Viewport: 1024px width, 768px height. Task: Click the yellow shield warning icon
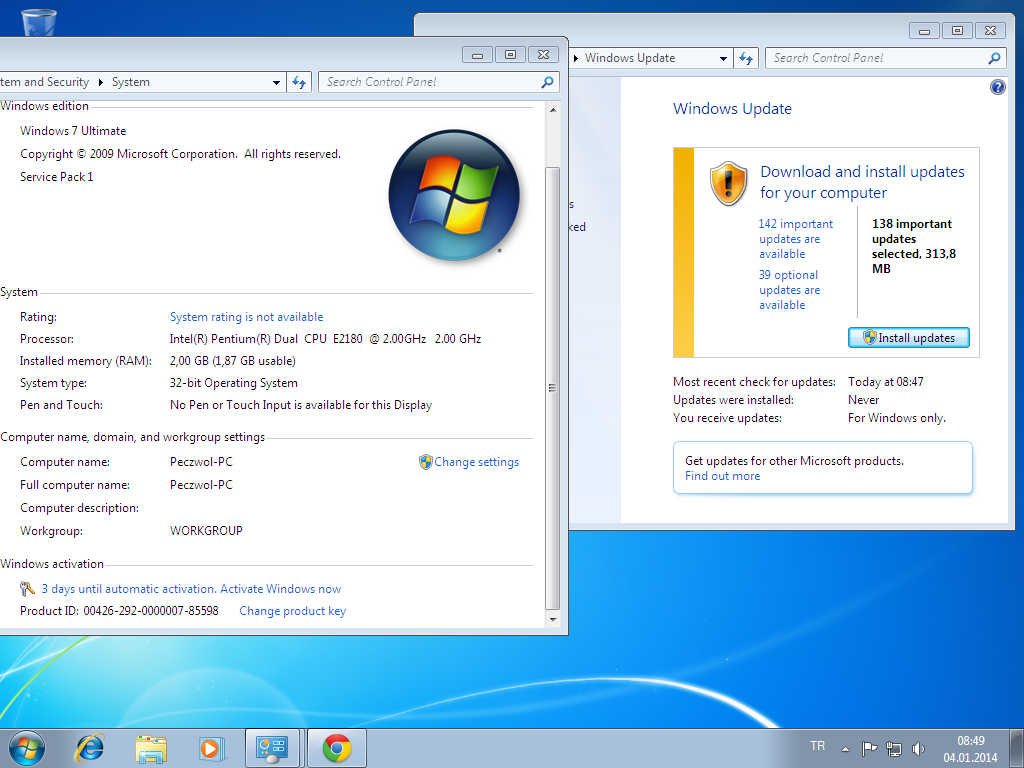[728, 184]
